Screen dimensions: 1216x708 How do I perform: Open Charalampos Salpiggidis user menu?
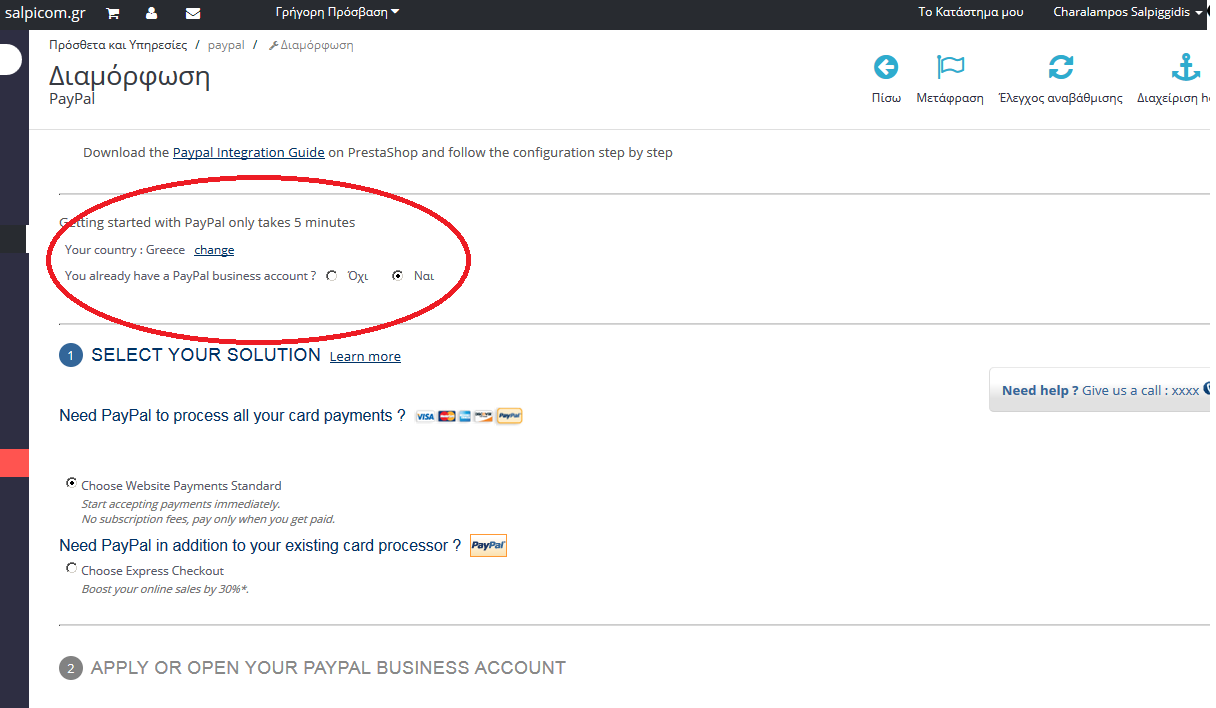pyautogui.click(x=1127, y=12)
